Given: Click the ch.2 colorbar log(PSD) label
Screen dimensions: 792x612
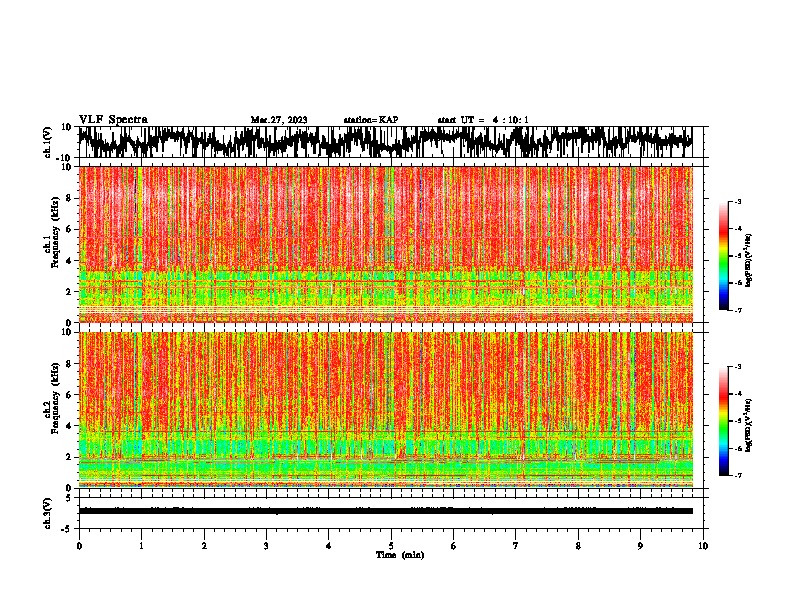Looking at the screenshot, I should [x=748, y=425].
